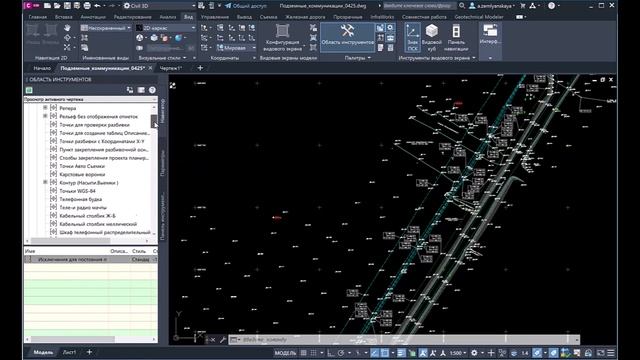The height and width of the screenshot is (360, 640).
Task: Toggle the Знак ПСК (UCS icon) button
Action: (x=413, y=37)
